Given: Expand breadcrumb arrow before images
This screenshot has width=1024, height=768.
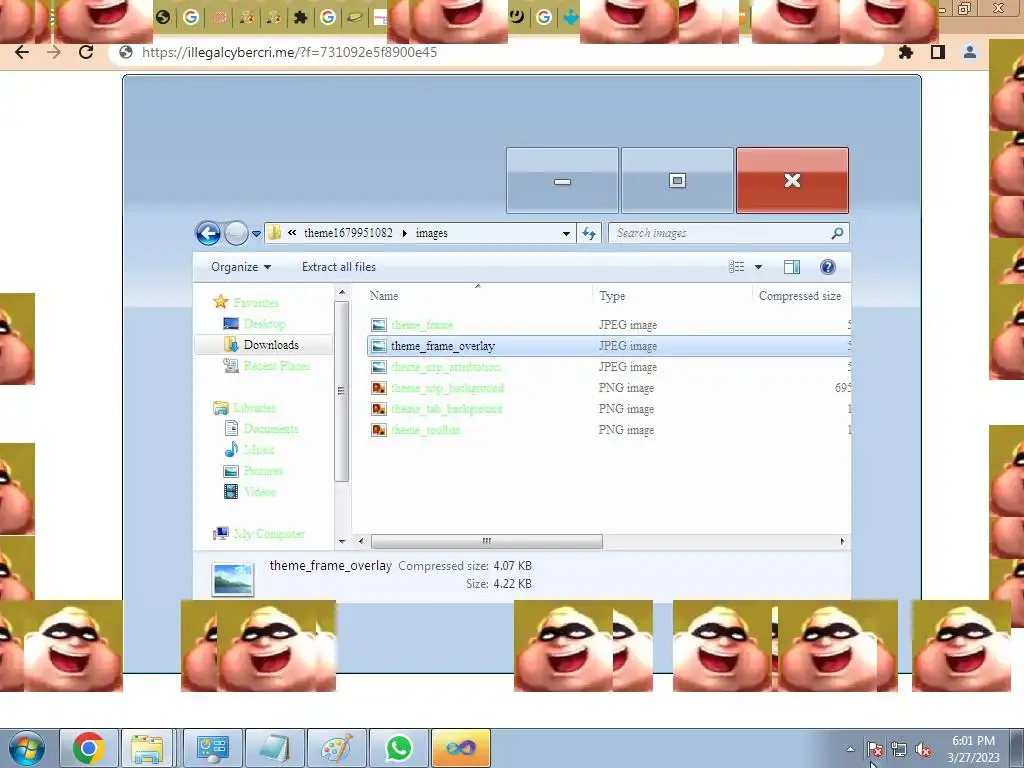Looking at the screenshot, I should point(404,233).
